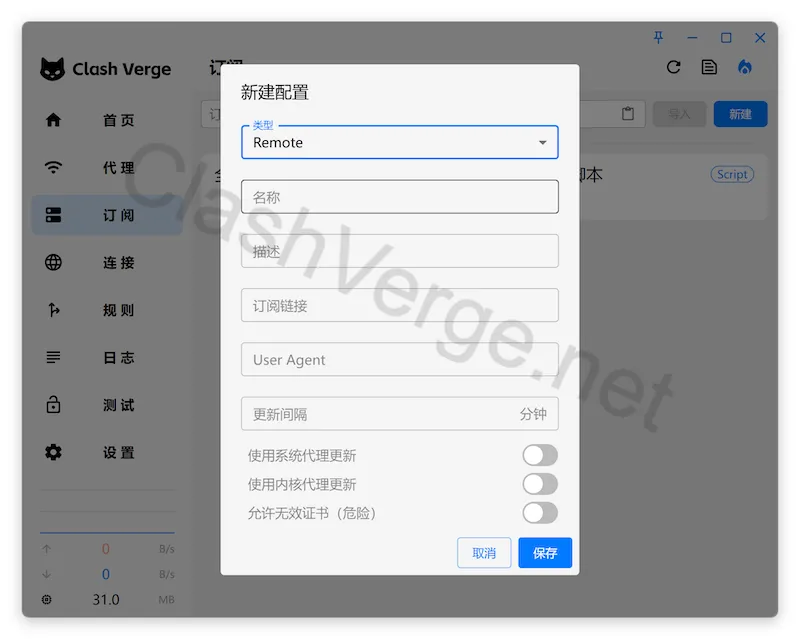Click the 保存 button
The width and height of the screenshot is (800, 639).
(545, 553)
